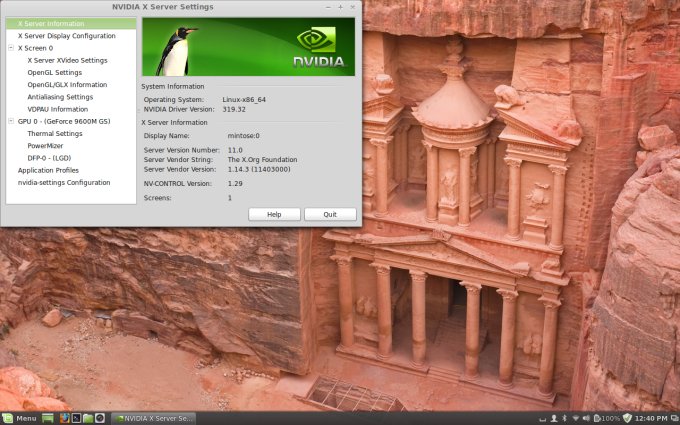
Task: Click vendor version 1.14.3 (11403000)
Action: click(x=259, y=169)
